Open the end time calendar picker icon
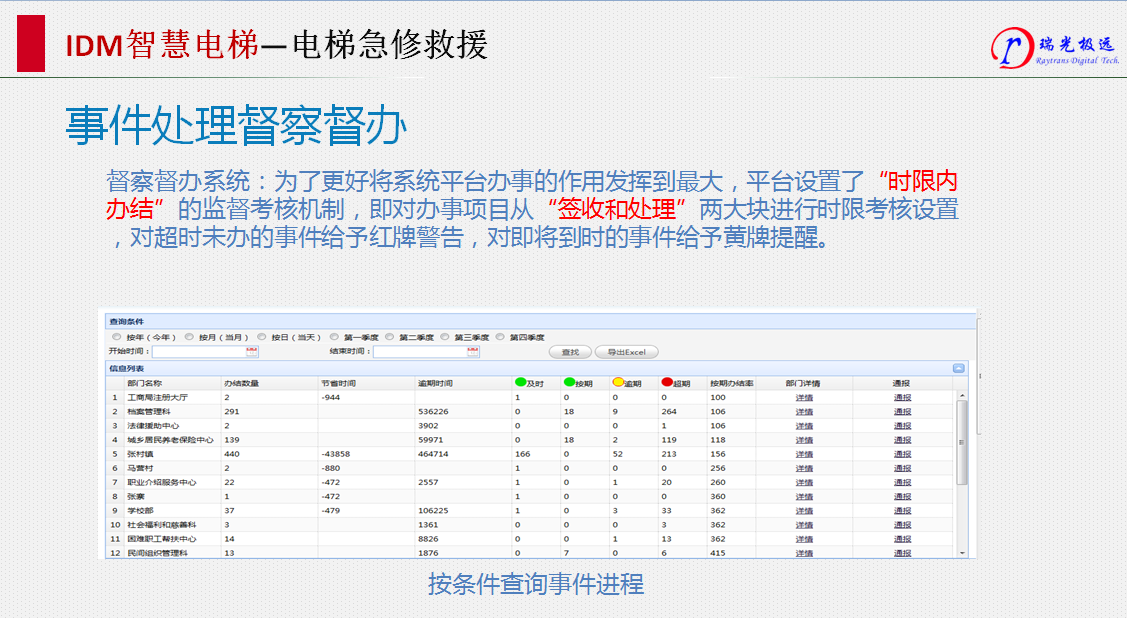1127x618 pixels. click(473, 352)
